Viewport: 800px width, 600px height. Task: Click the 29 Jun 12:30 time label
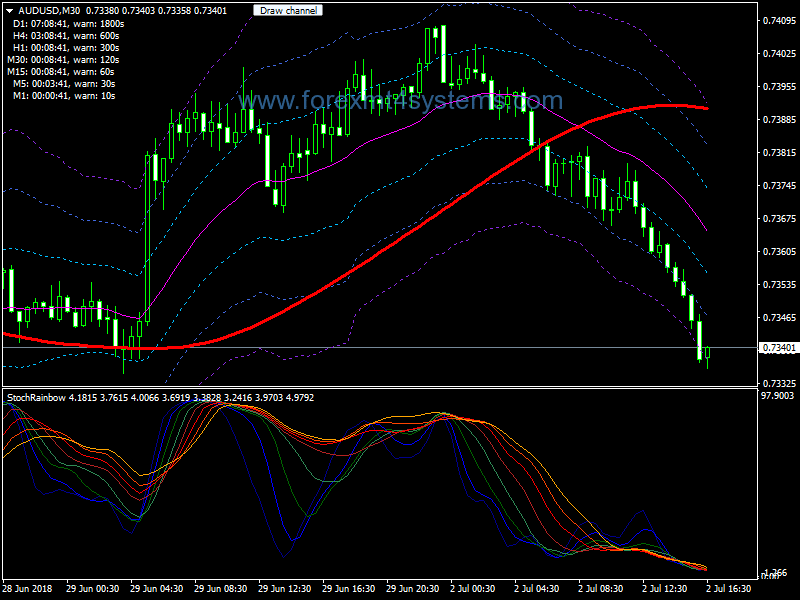(285, 589)
